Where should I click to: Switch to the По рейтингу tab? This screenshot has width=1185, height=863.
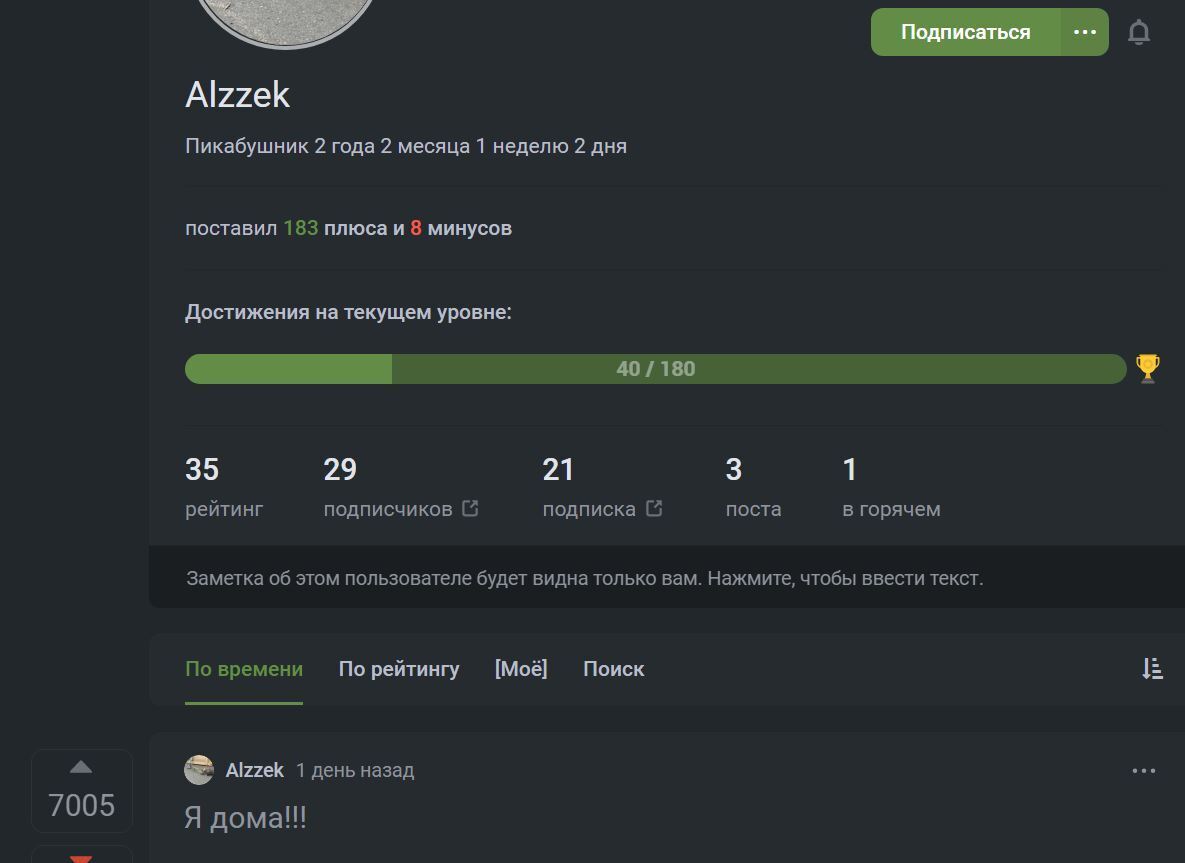[x=399, y=669]
